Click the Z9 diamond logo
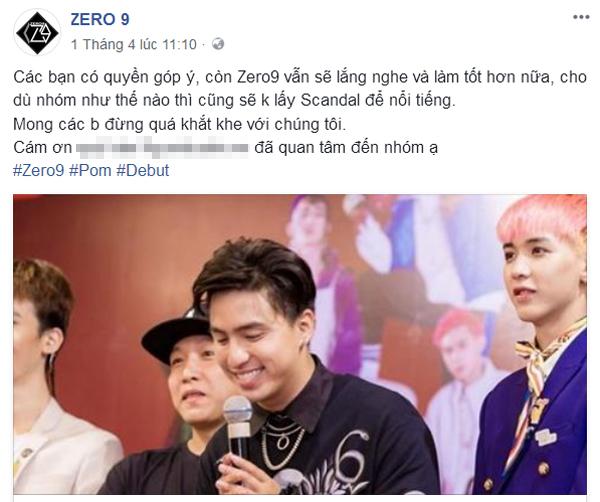The image size is (600, 502). (x=37, y=33)
